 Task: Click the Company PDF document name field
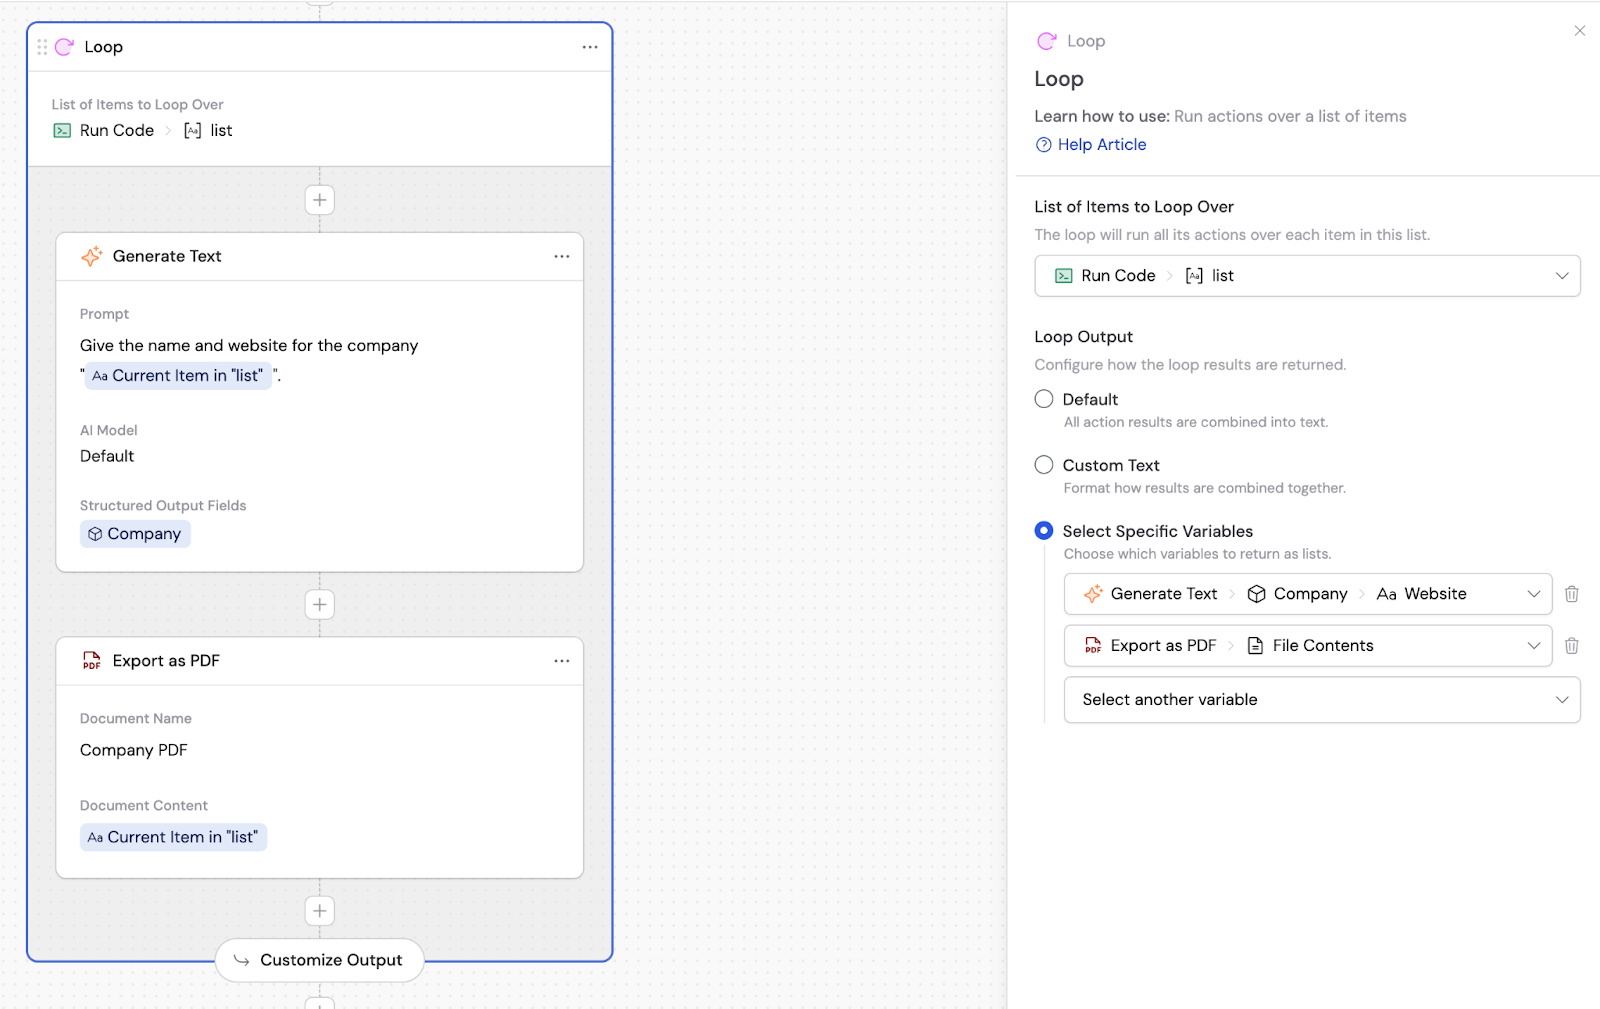pyautogui.click(x=134, y=750)
